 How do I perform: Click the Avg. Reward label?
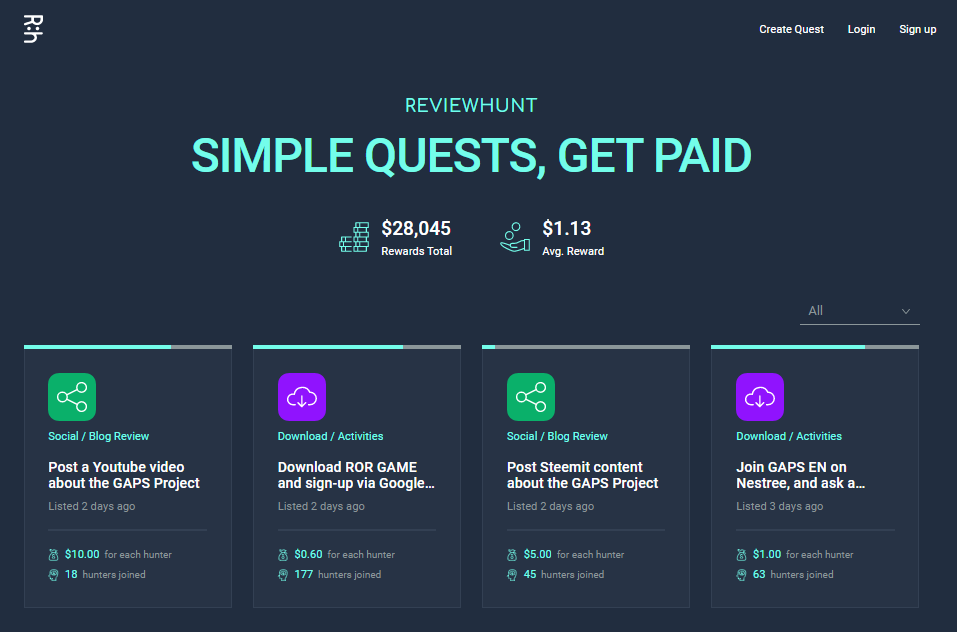573,251
